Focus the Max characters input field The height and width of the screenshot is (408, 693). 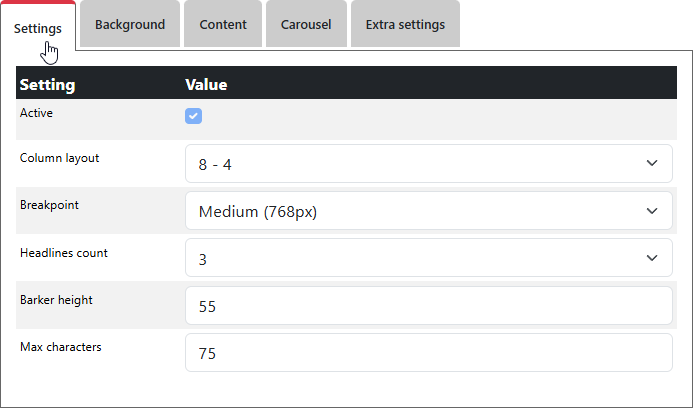click(428, 353)
